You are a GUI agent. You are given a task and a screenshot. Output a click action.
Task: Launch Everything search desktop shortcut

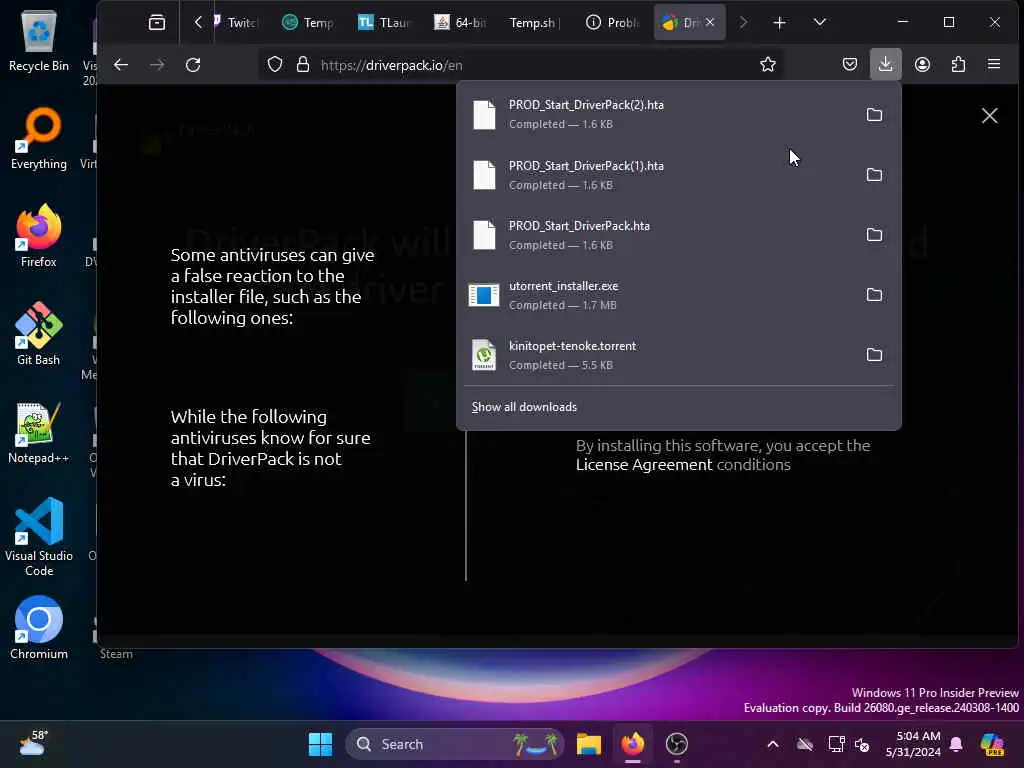[39, 138]
